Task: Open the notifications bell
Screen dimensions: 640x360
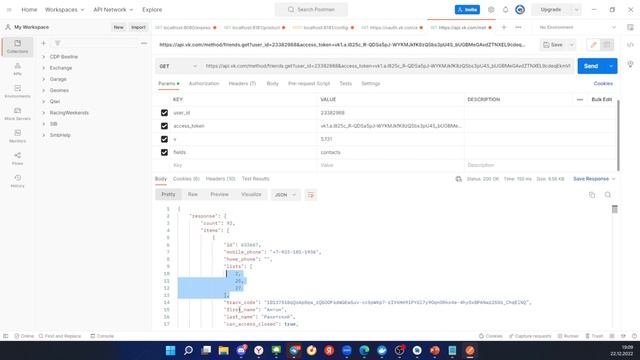Action: [505, 9]
